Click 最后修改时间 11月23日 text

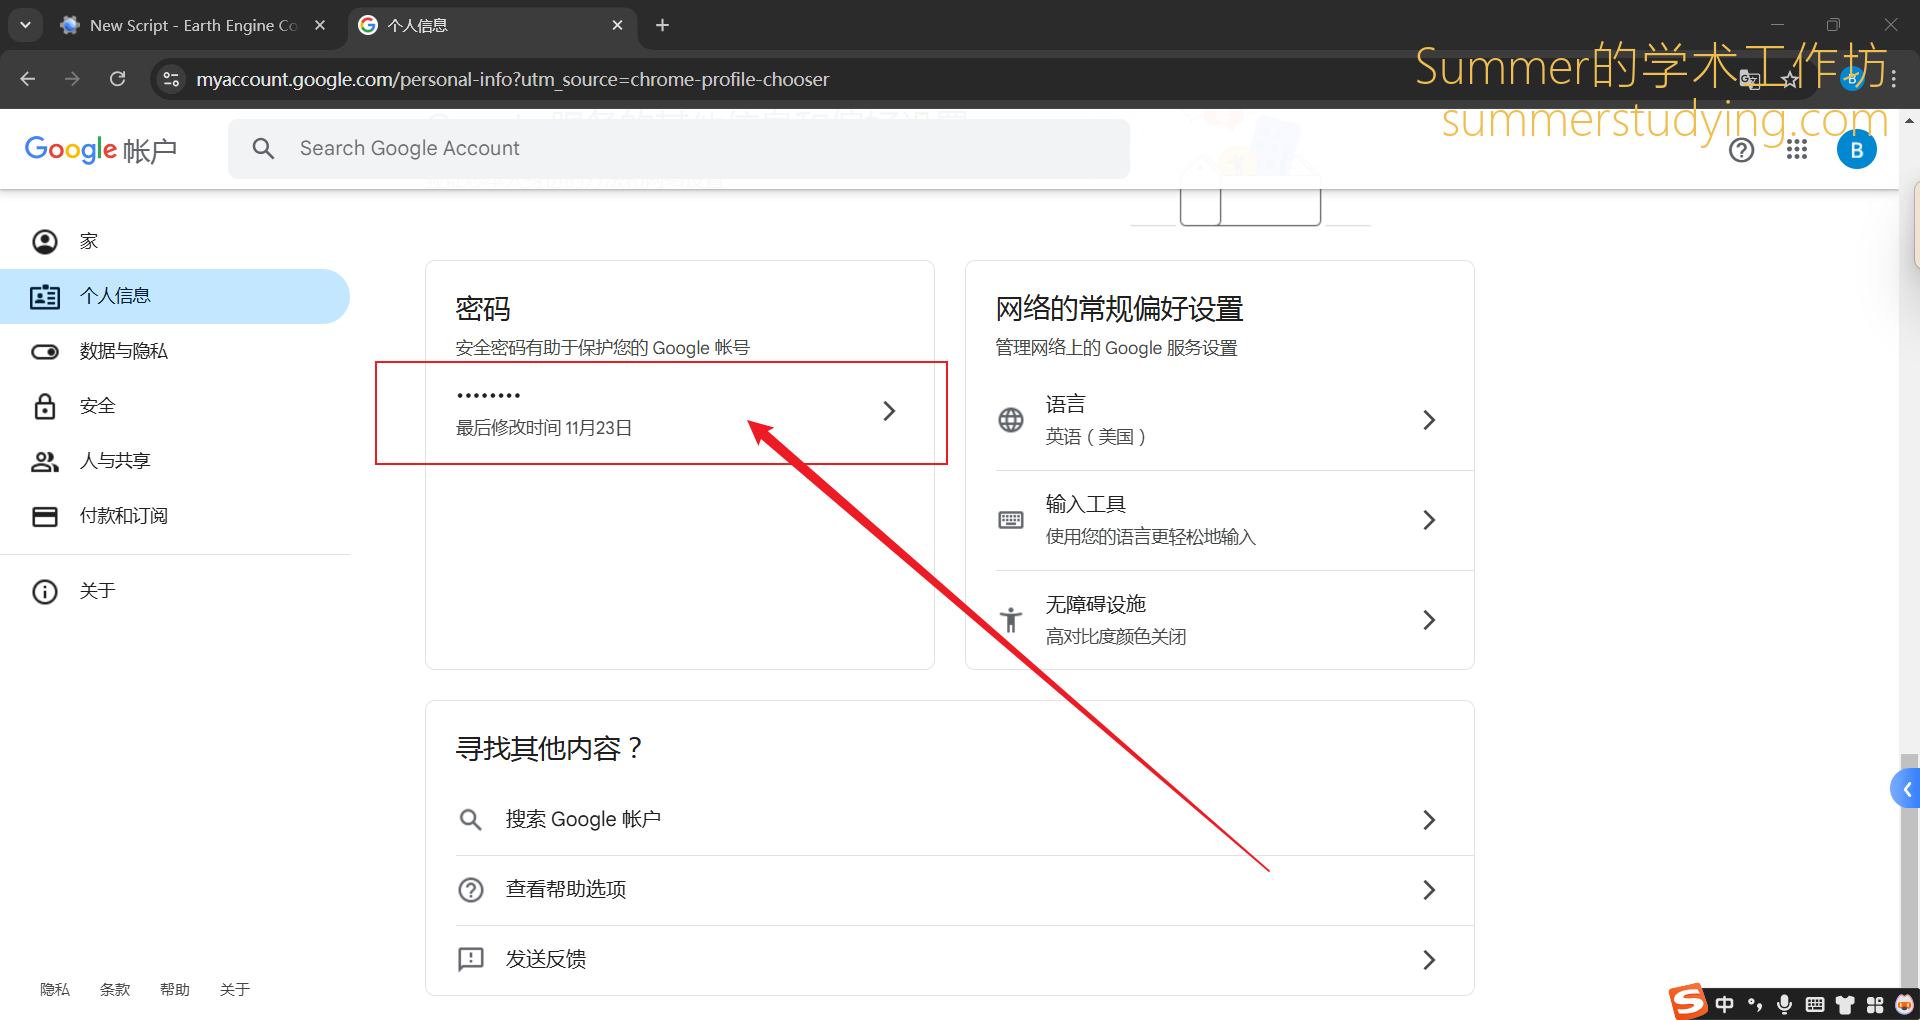[x=544, y=428]
